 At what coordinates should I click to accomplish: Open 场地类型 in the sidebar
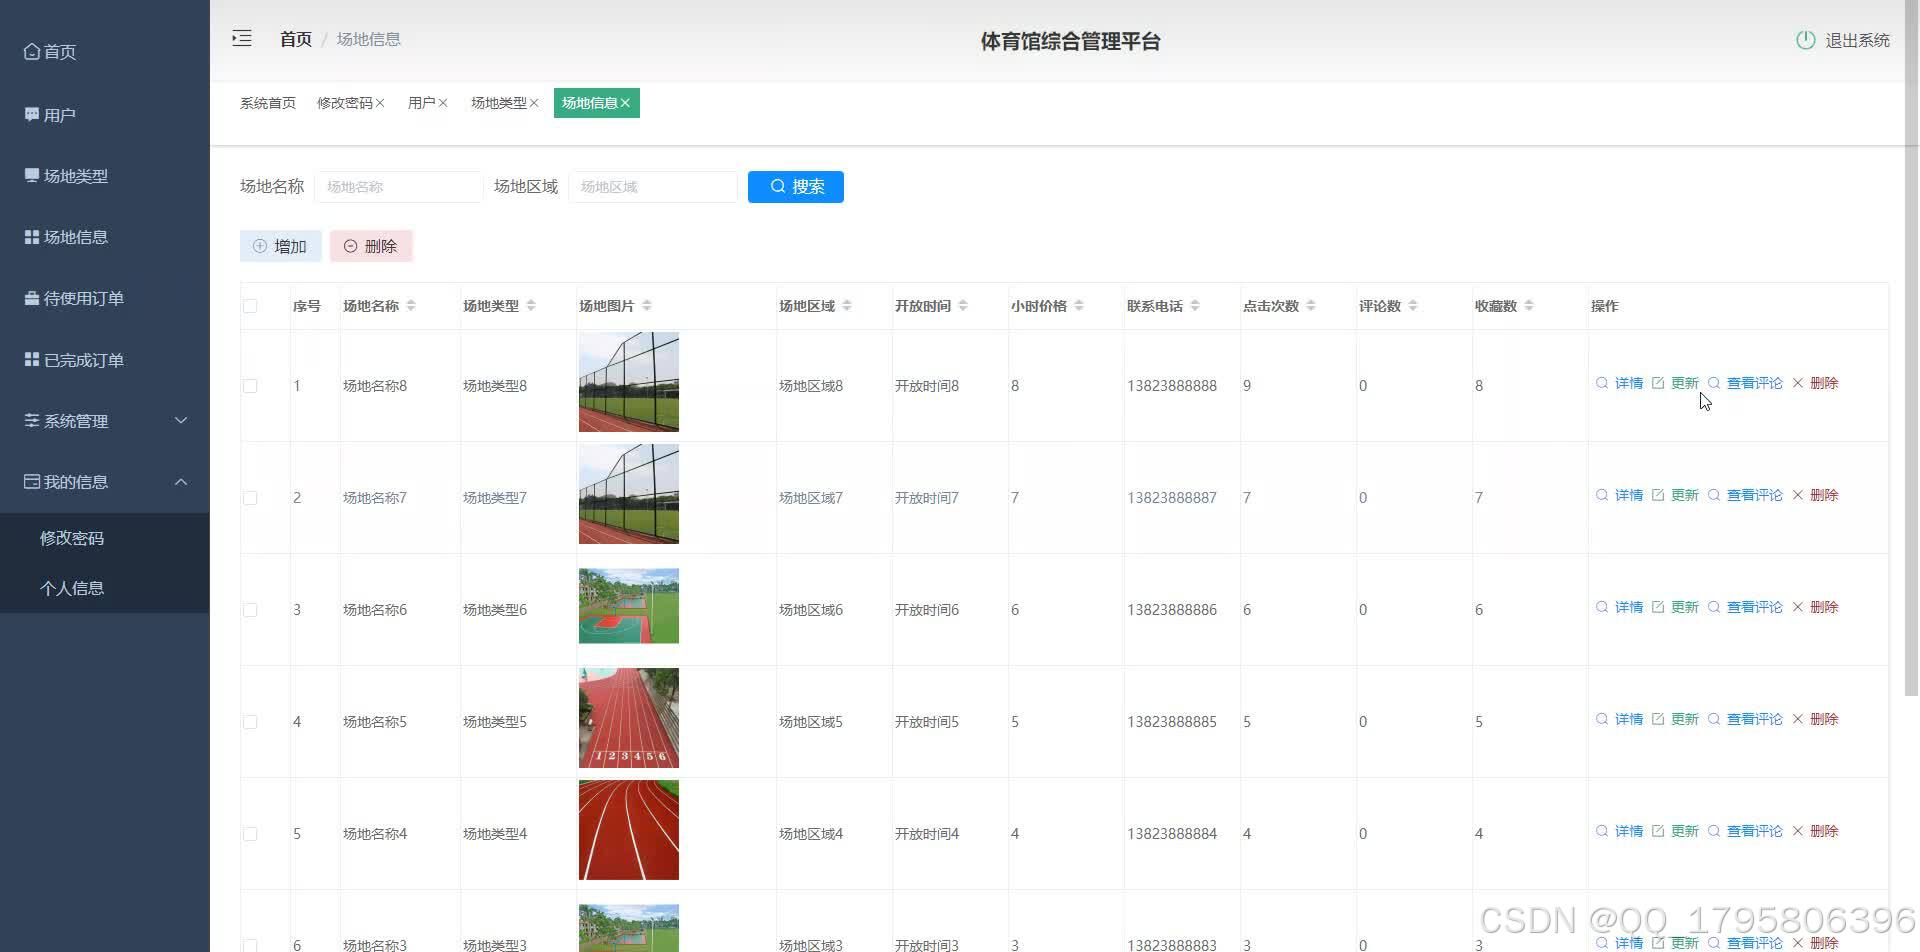pyautogui.click(x=105, y=176)
